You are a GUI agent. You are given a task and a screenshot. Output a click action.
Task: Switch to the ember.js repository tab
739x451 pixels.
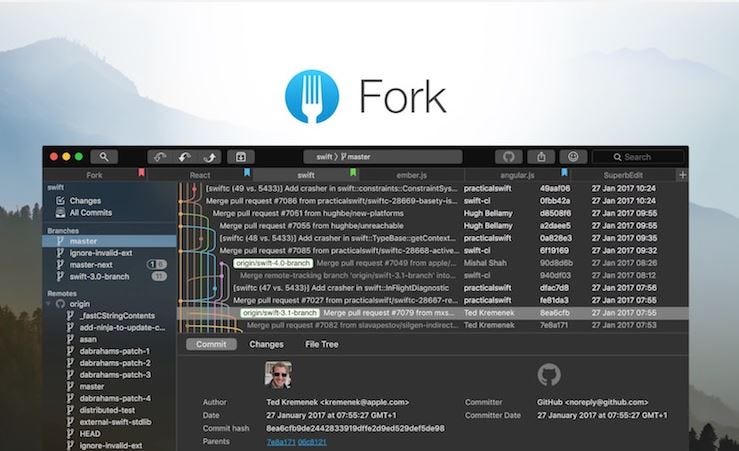[x=411, y=175]
